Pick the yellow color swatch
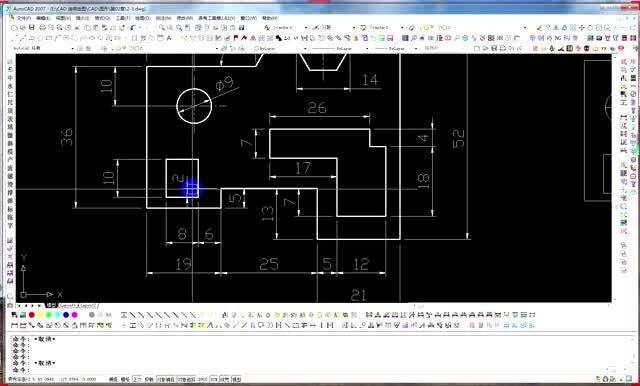640x386 pixels. click(x=40, y=315)
